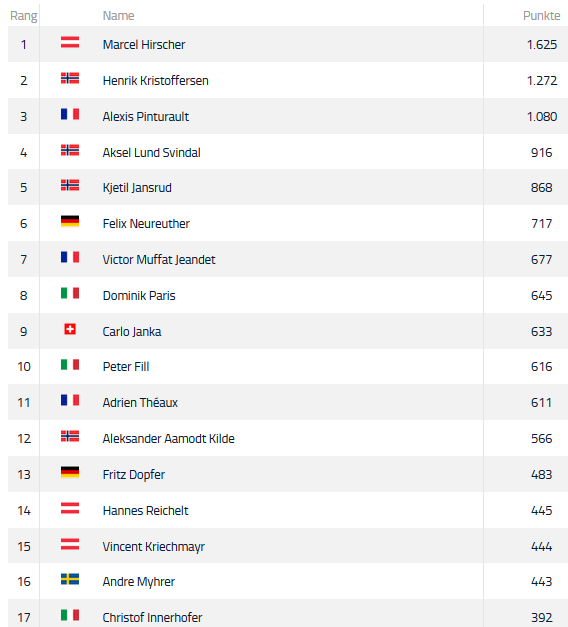Open the name Kjetil Jansrud

tap(137, 188)
